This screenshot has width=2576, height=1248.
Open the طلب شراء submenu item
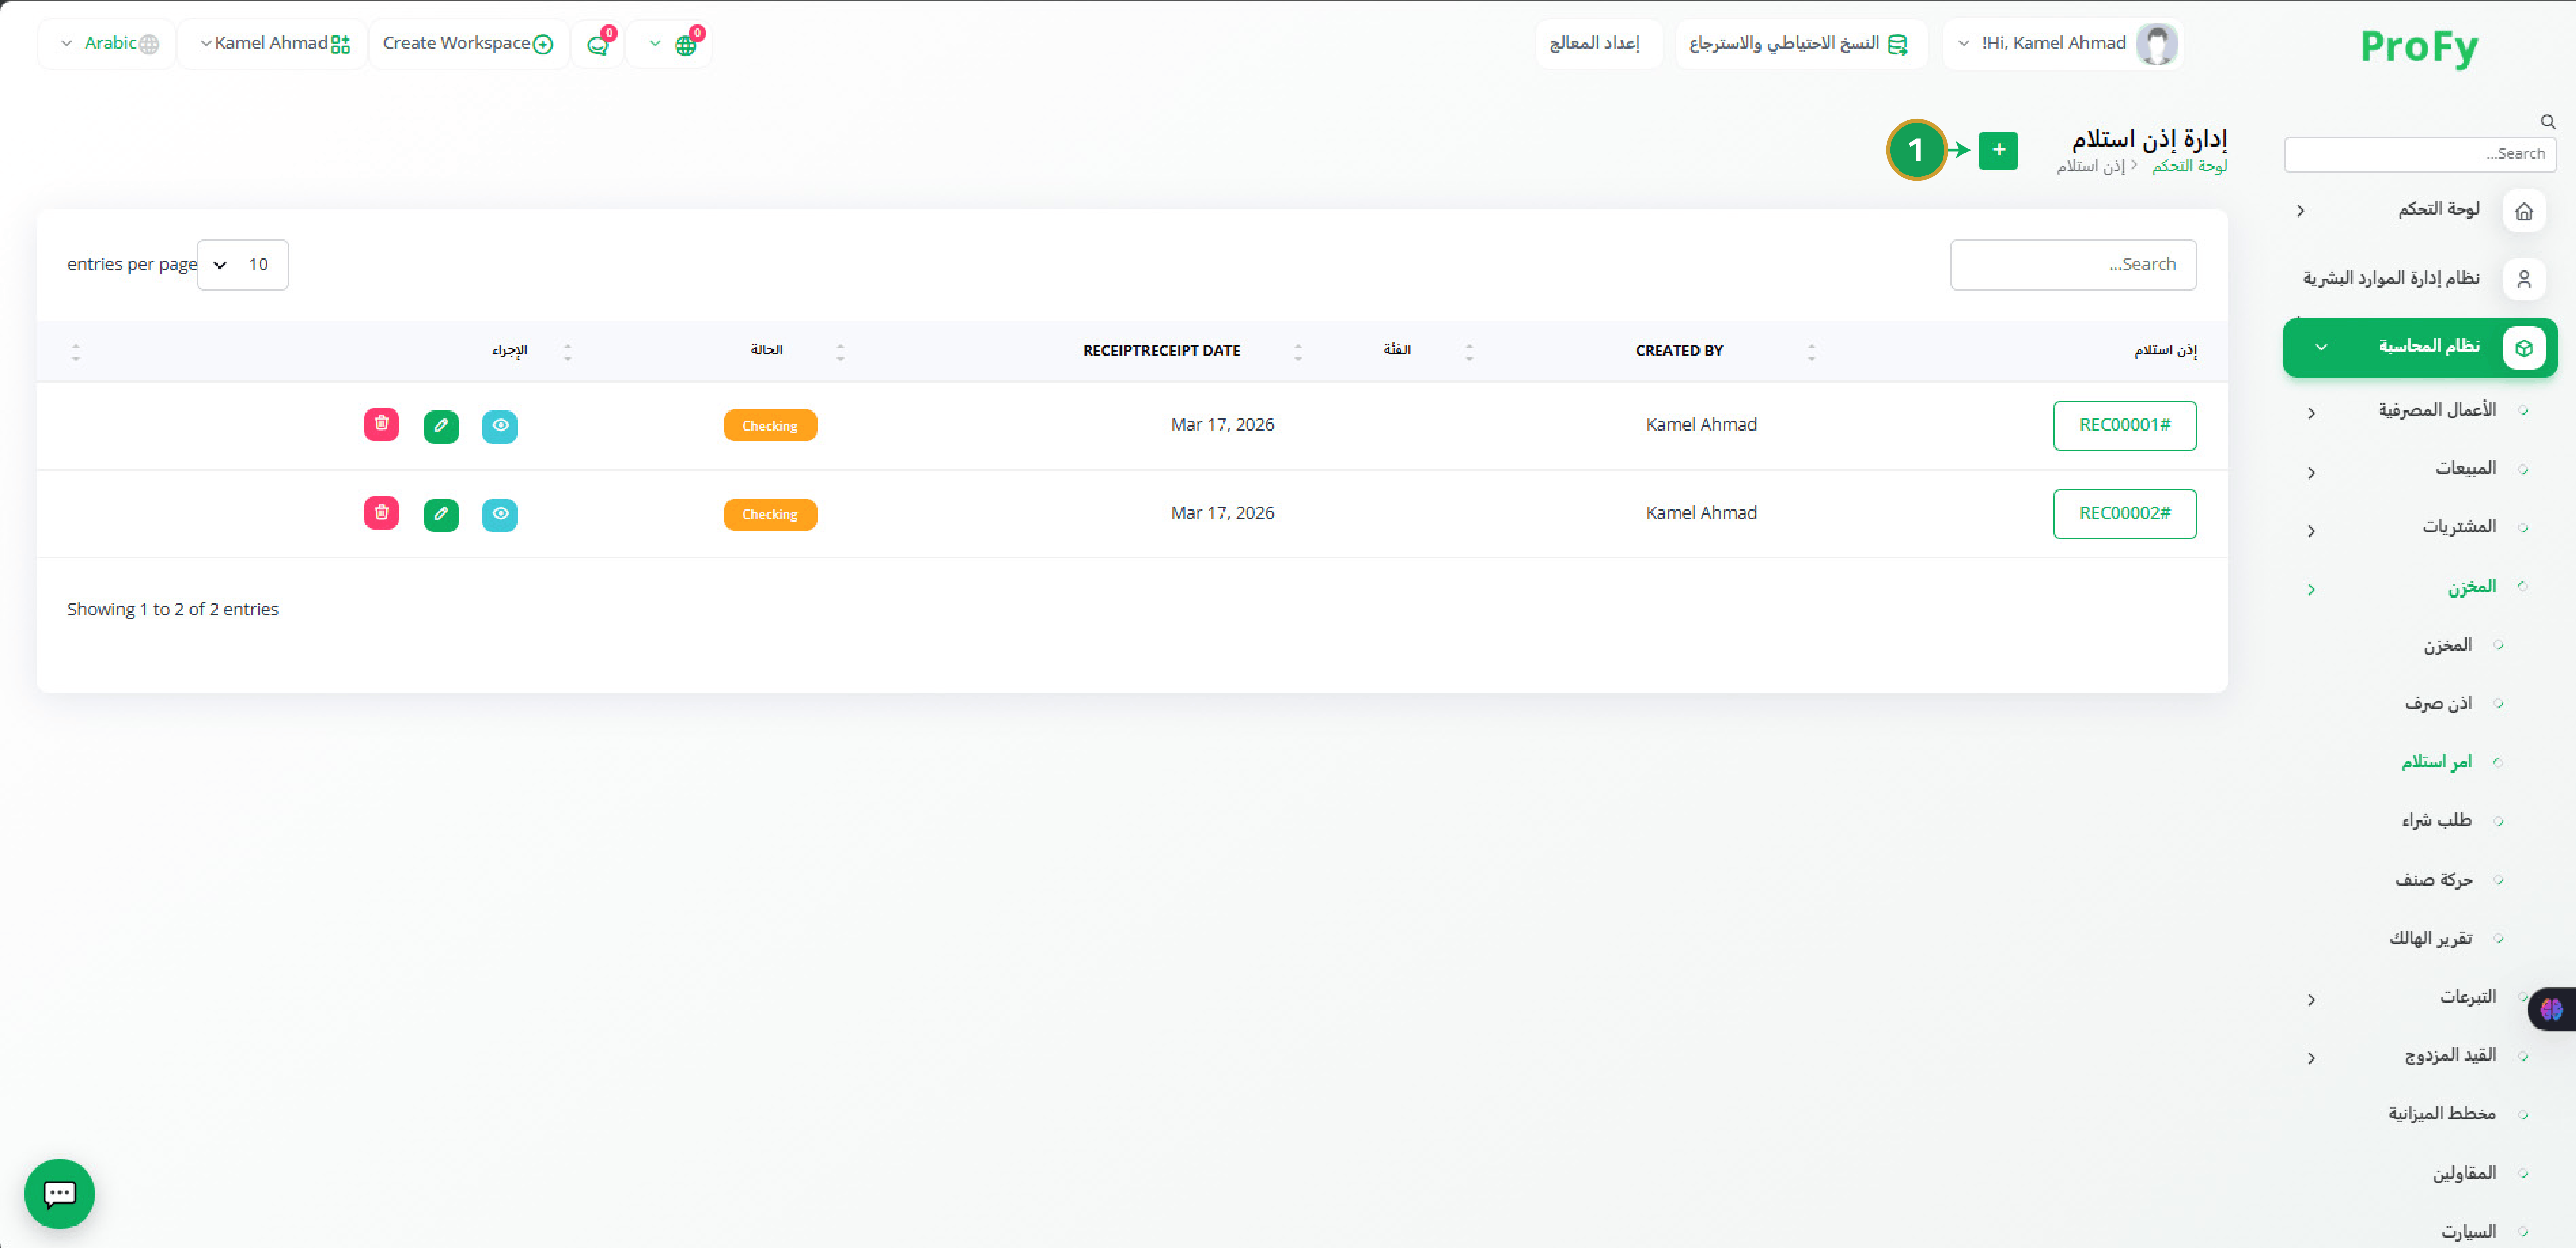2436,821
